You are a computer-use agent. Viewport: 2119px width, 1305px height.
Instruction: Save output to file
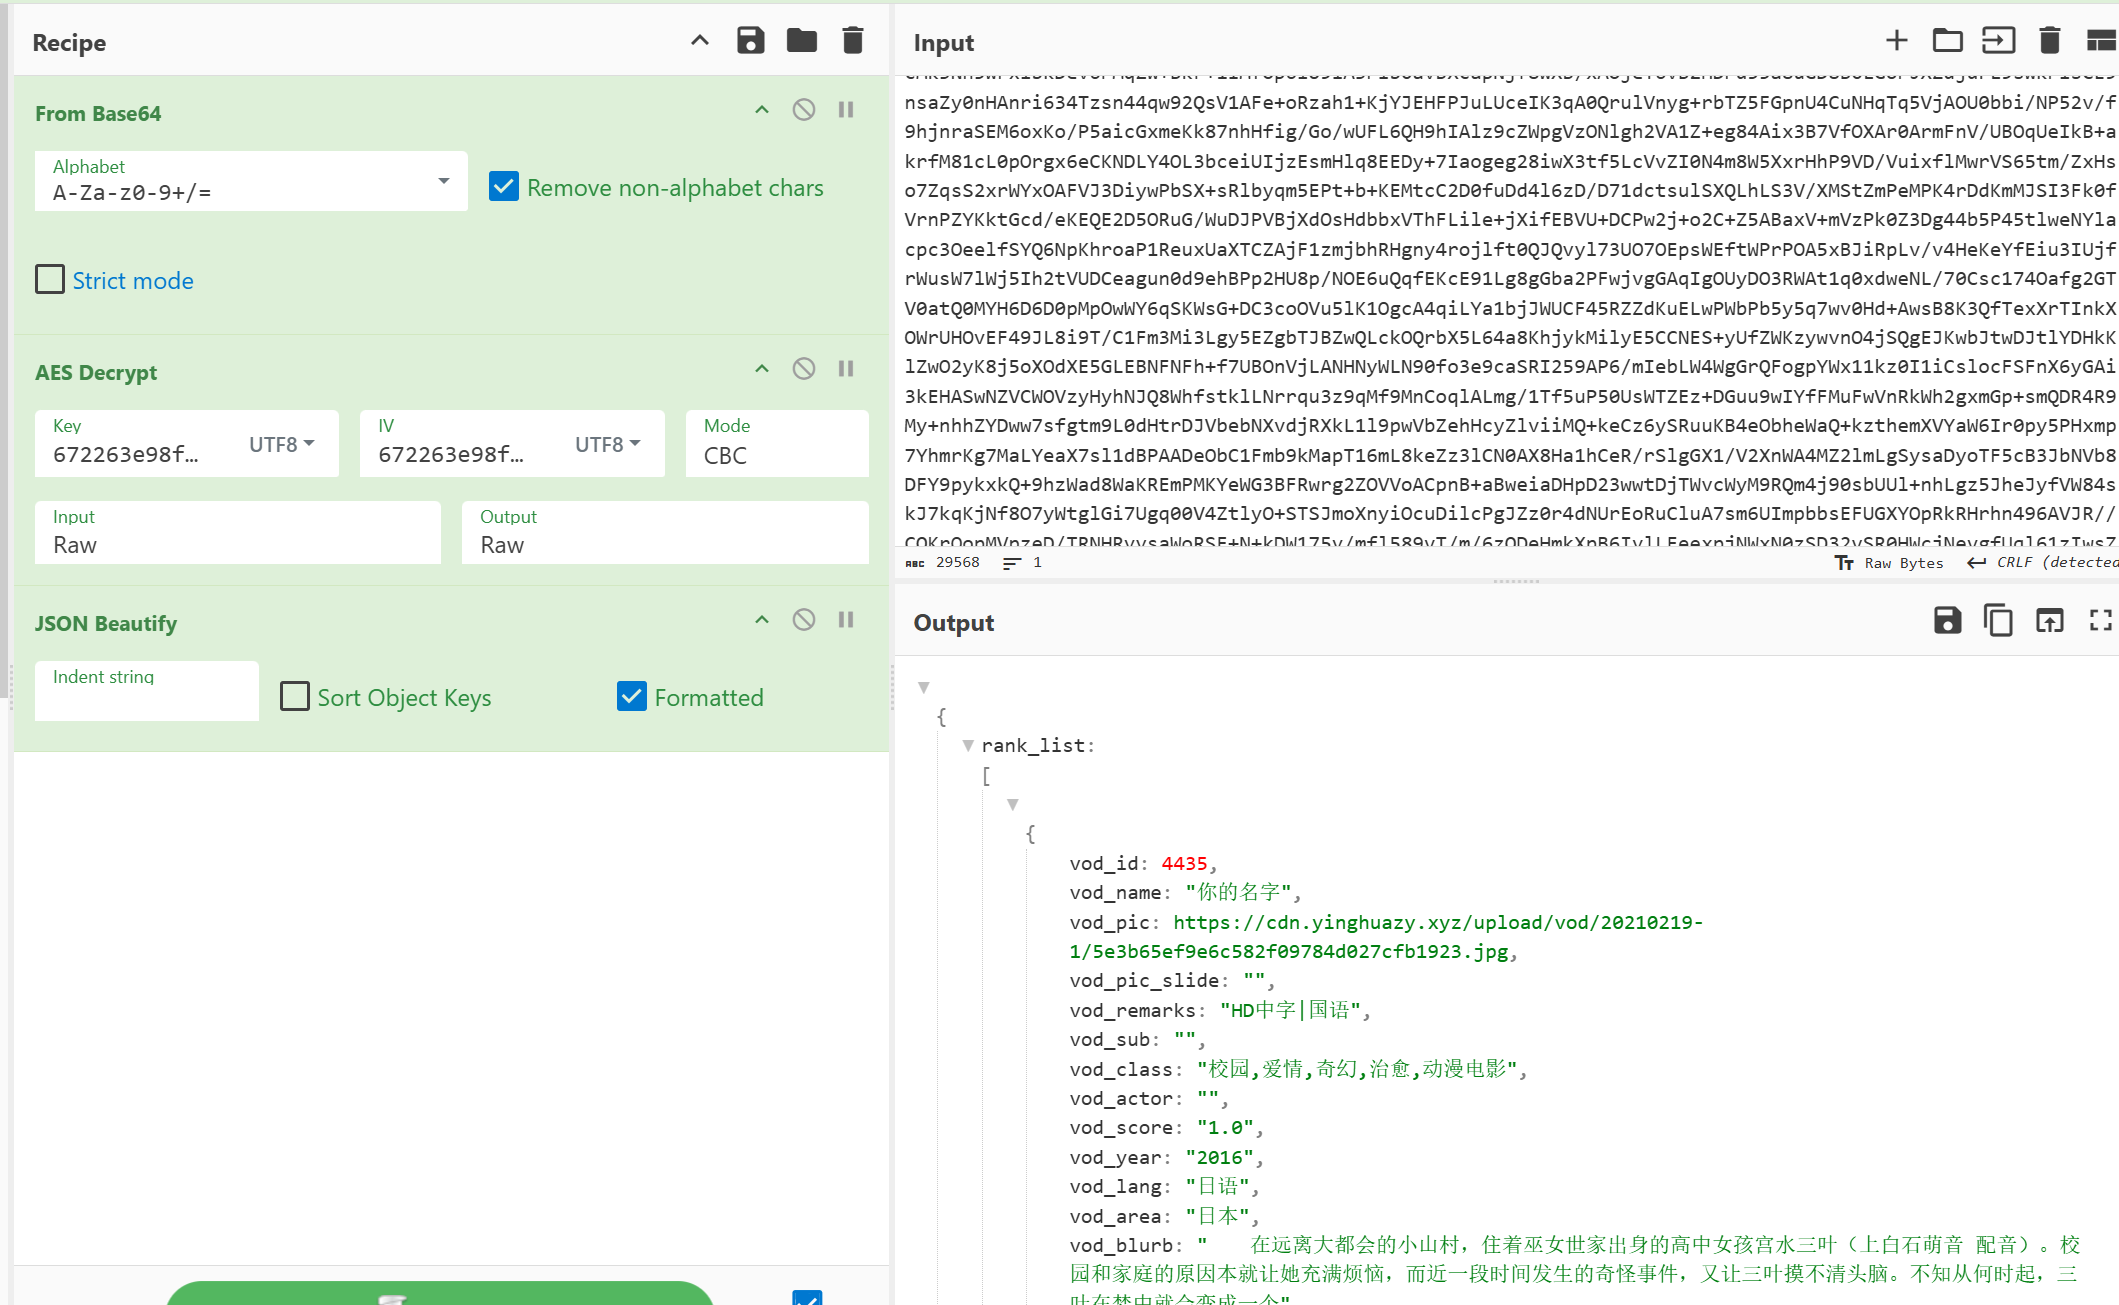1946,621
